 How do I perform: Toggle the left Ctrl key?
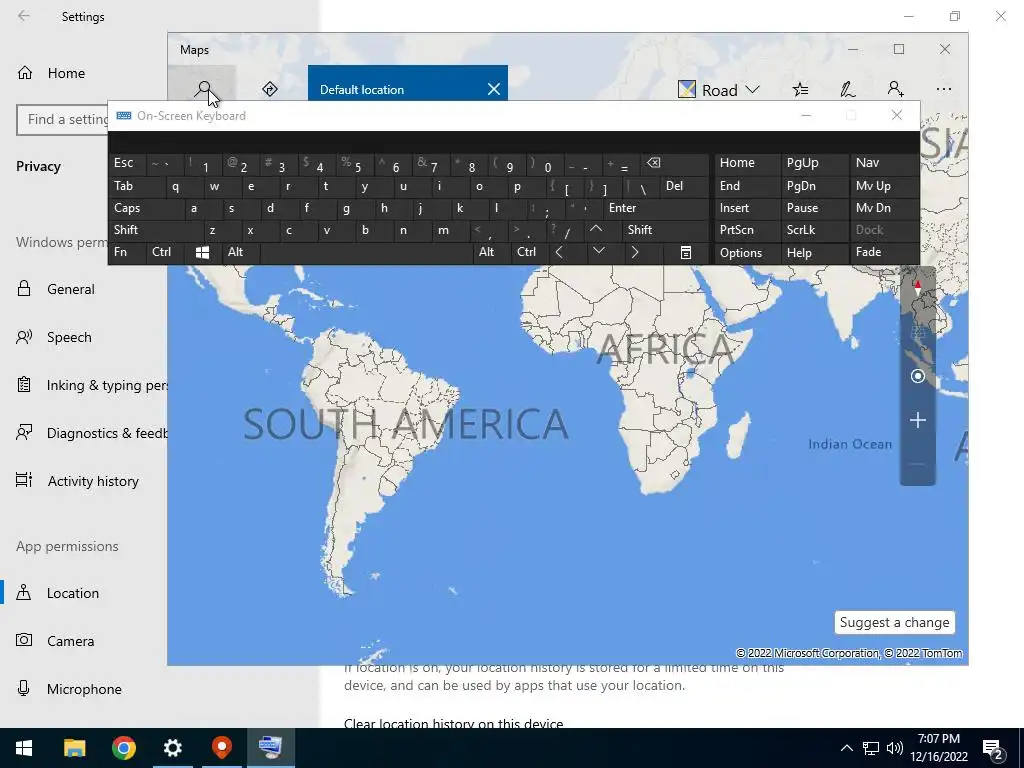click(x=164, y=252)
